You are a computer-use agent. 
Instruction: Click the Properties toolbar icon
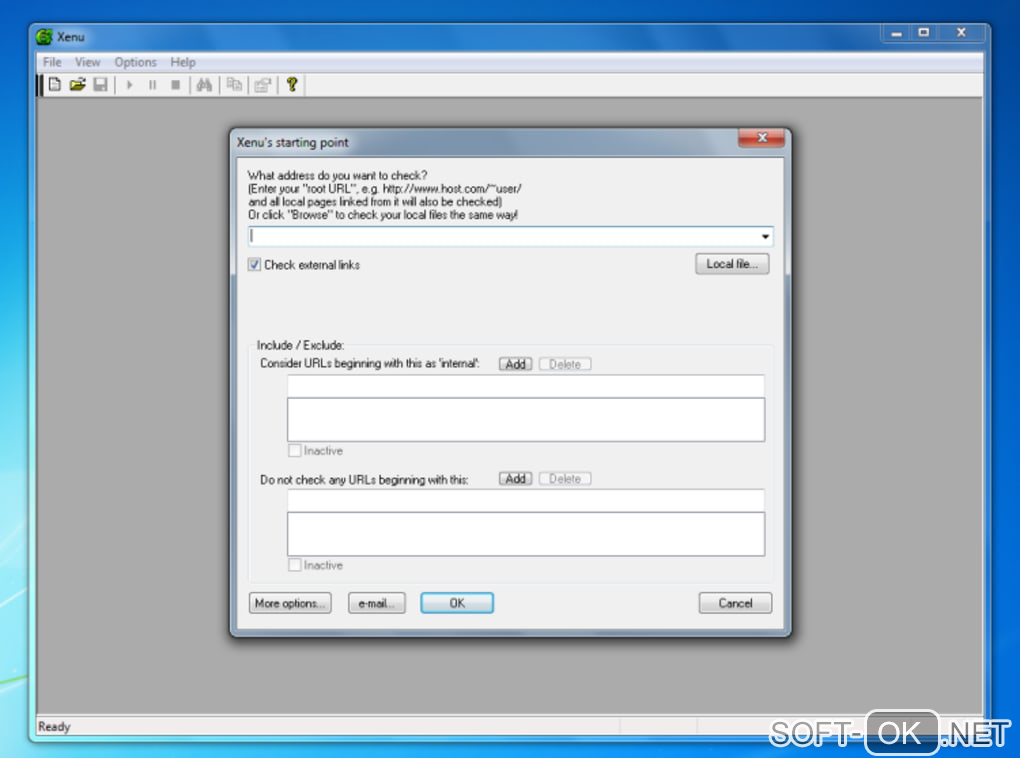[262, 85]
